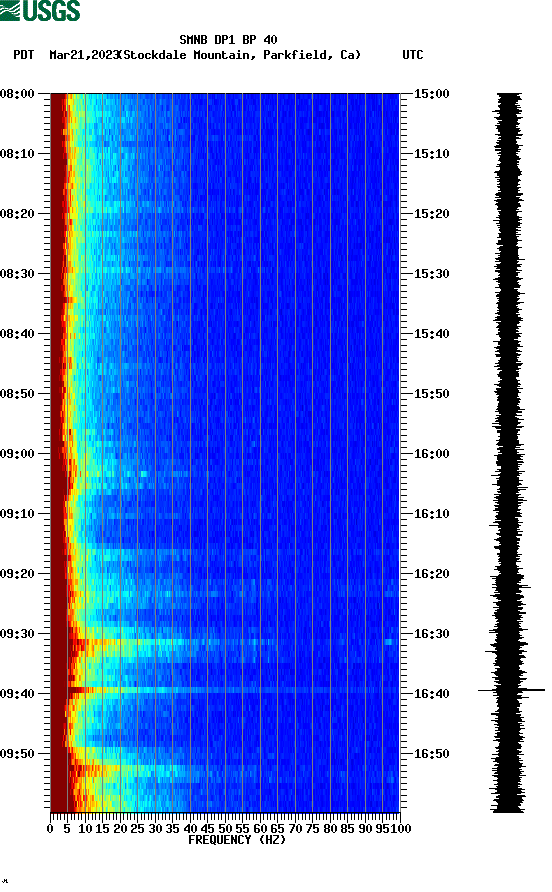Image resolution: width=552 pixels, height=892 pixels.
Task: Click the 80 Hz frequency tick label
Action: pyautogui.click(x=330, y=829)
